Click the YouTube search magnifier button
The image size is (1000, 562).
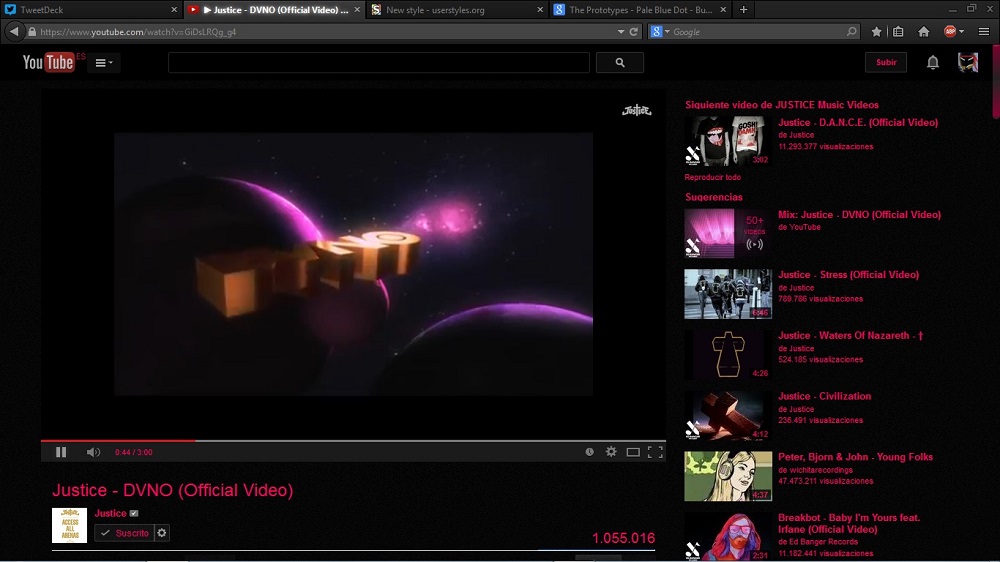(620, 63)
